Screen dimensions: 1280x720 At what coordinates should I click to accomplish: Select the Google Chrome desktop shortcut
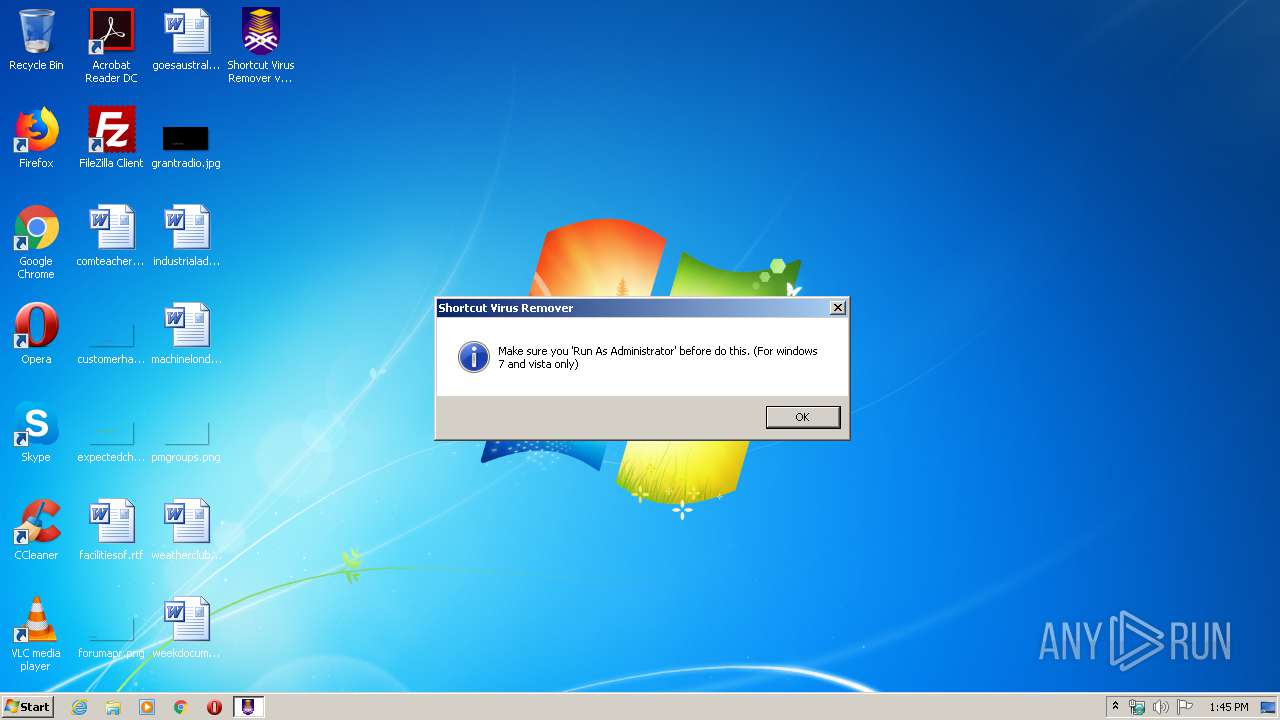tap(36, 242)
